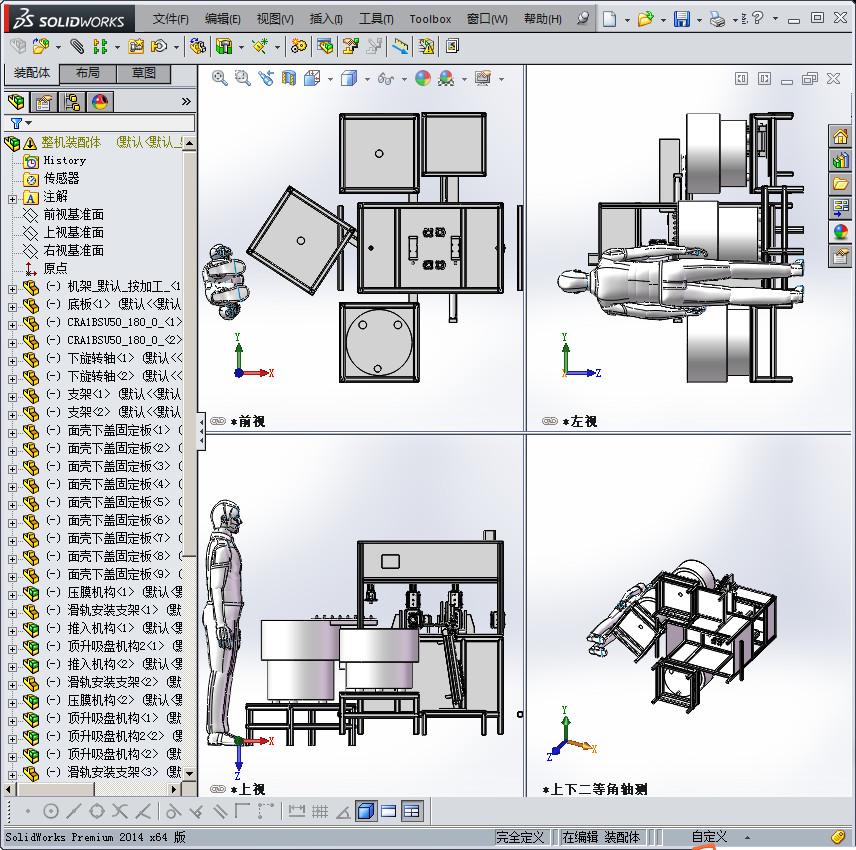Open the Assembly Features tool

click(x=224, y=46)
